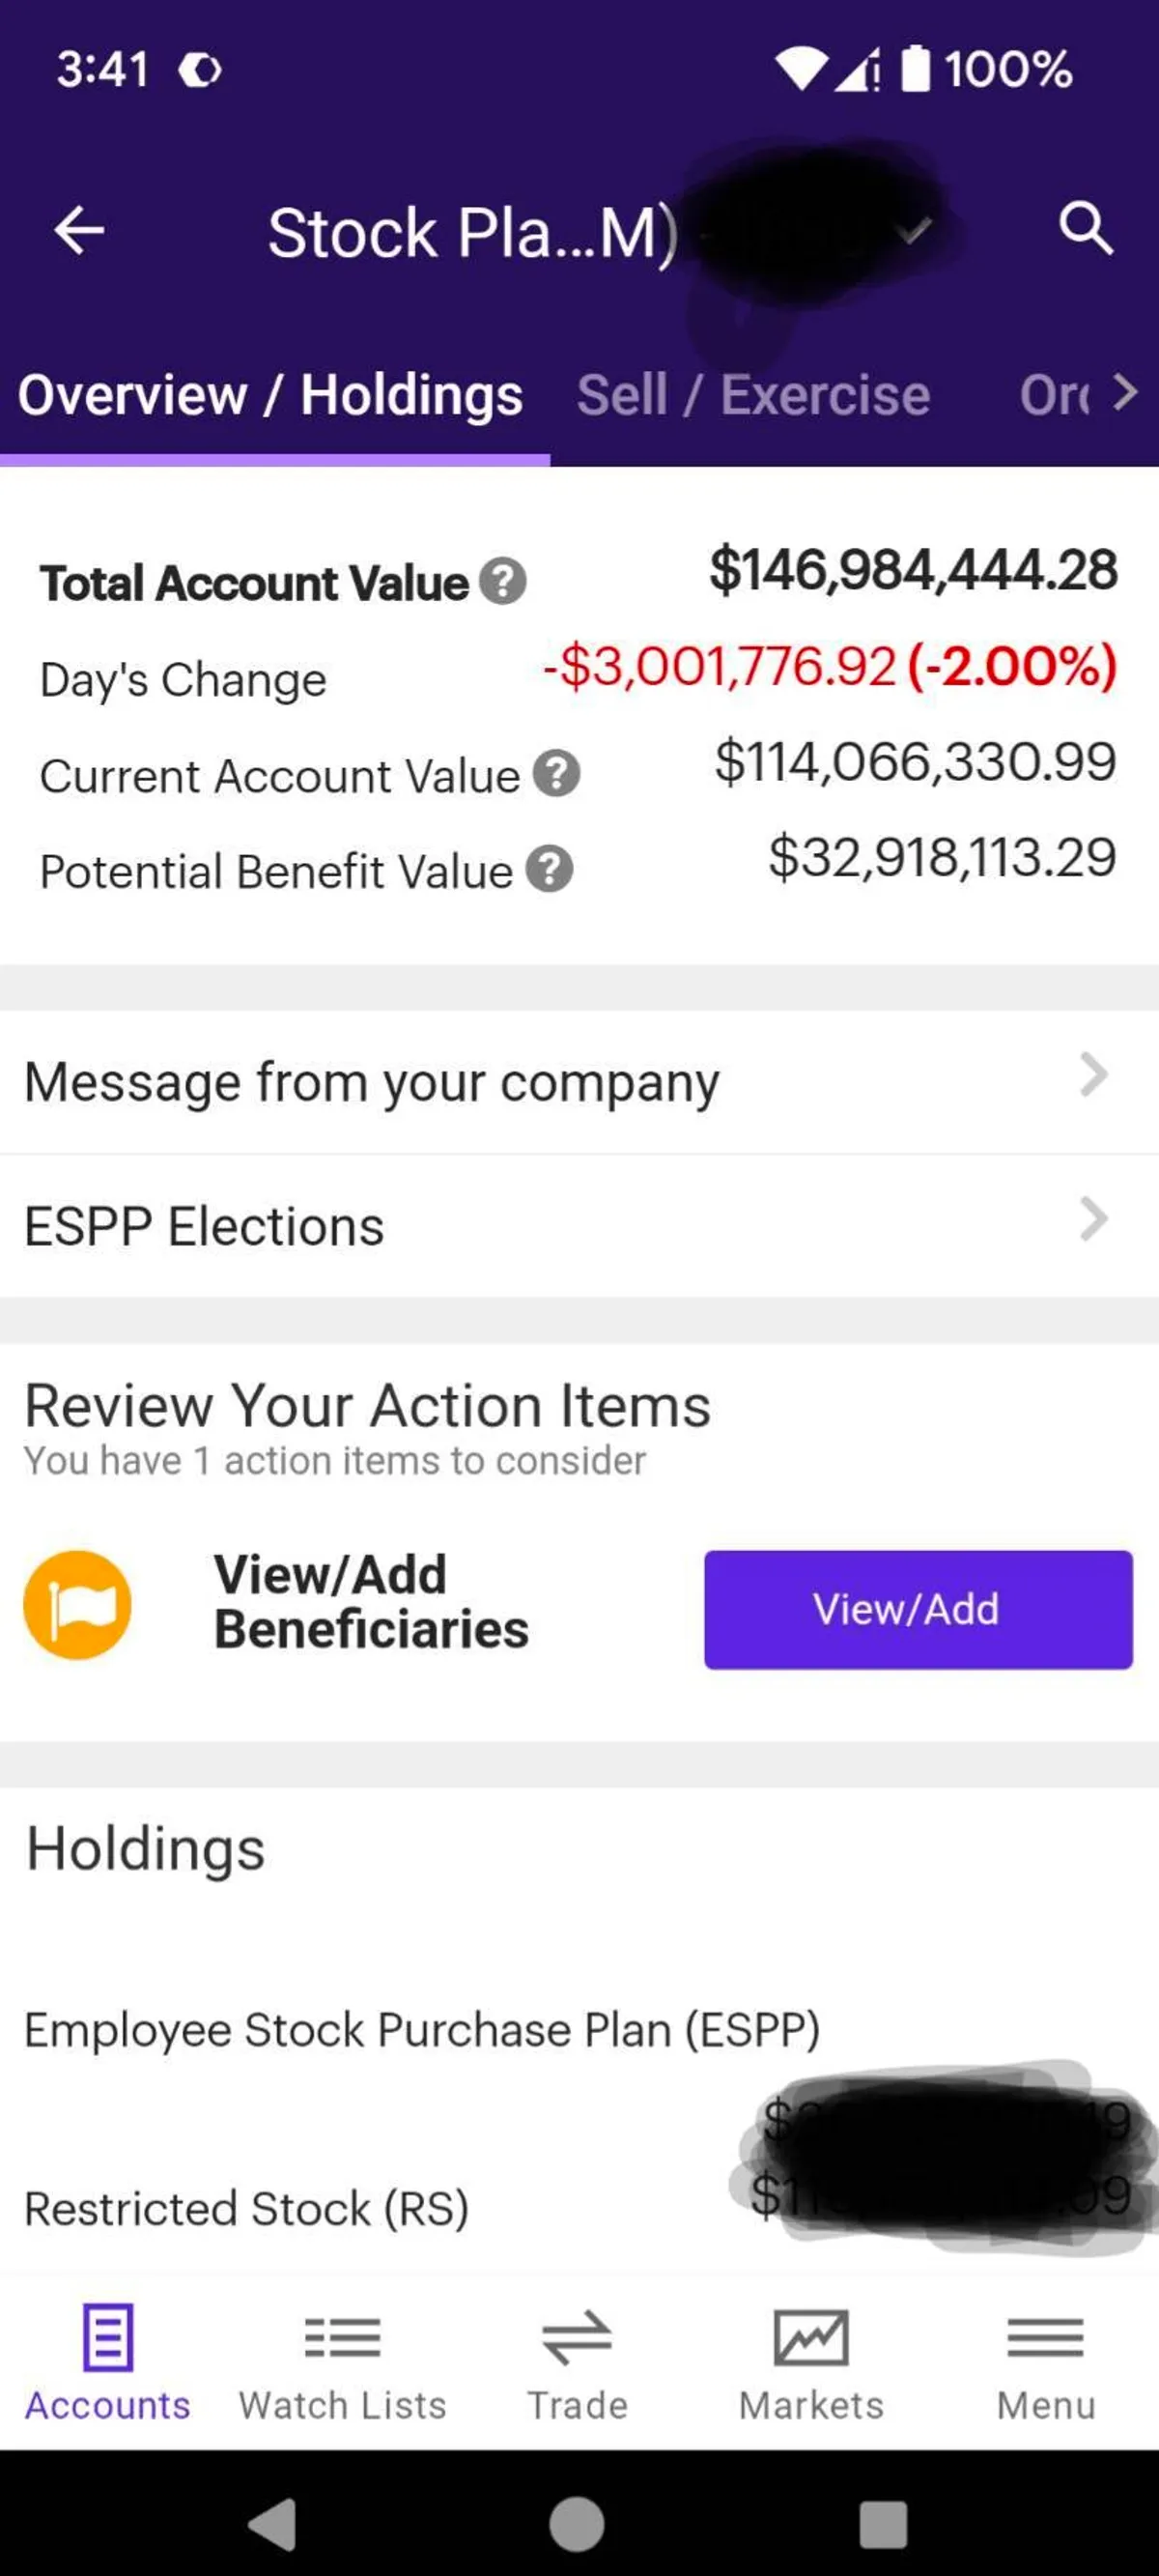The width and height of the screenshot is (1159, 2576).
Task: Tap the back arrow in header
Action: click(x=79, y=231)
